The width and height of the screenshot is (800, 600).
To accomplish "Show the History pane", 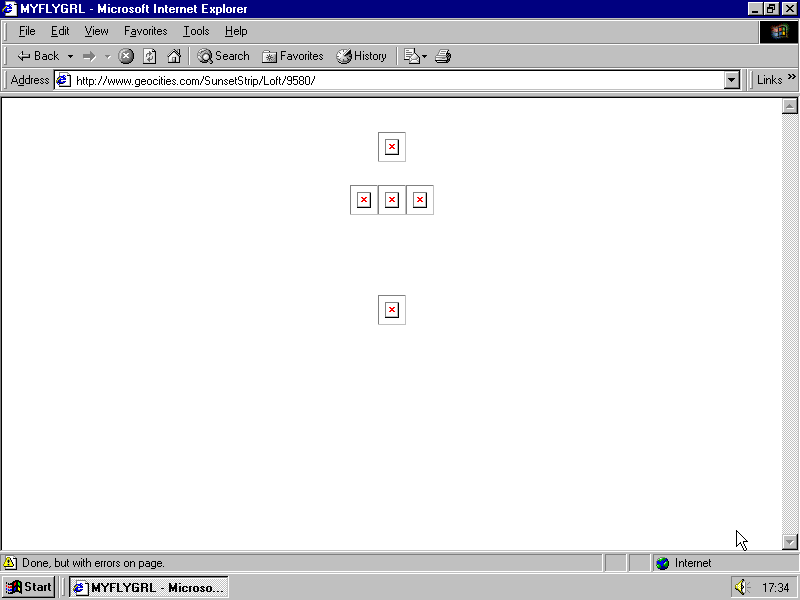I will [x=361, y=56].
